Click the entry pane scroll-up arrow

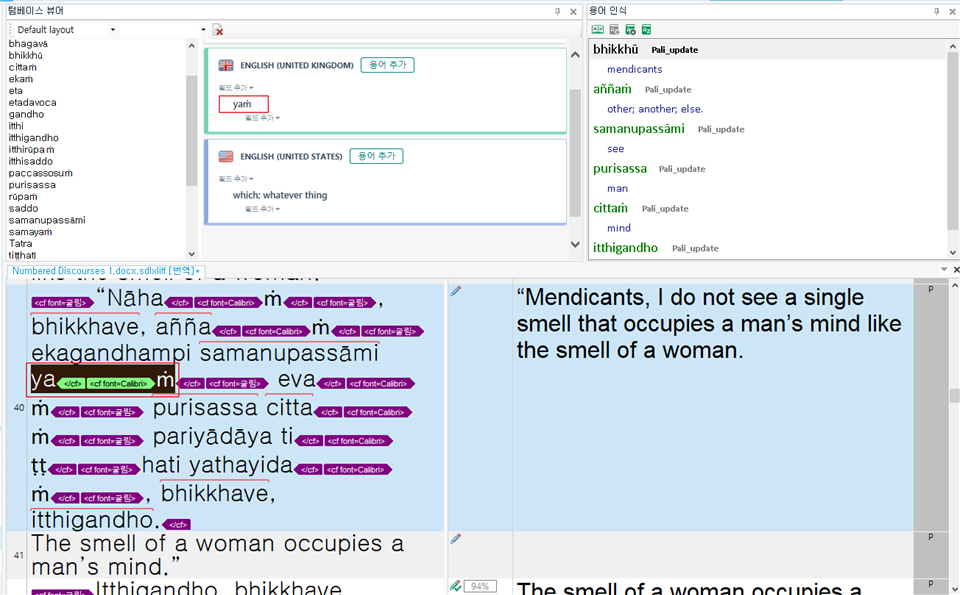[x=575, y=54]
